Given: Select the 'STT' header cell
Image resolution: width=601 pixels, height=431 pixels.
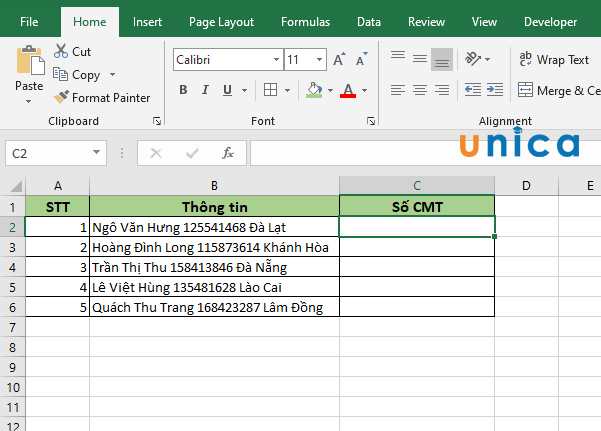Looking at the screenshot, I should click(57, 207).
